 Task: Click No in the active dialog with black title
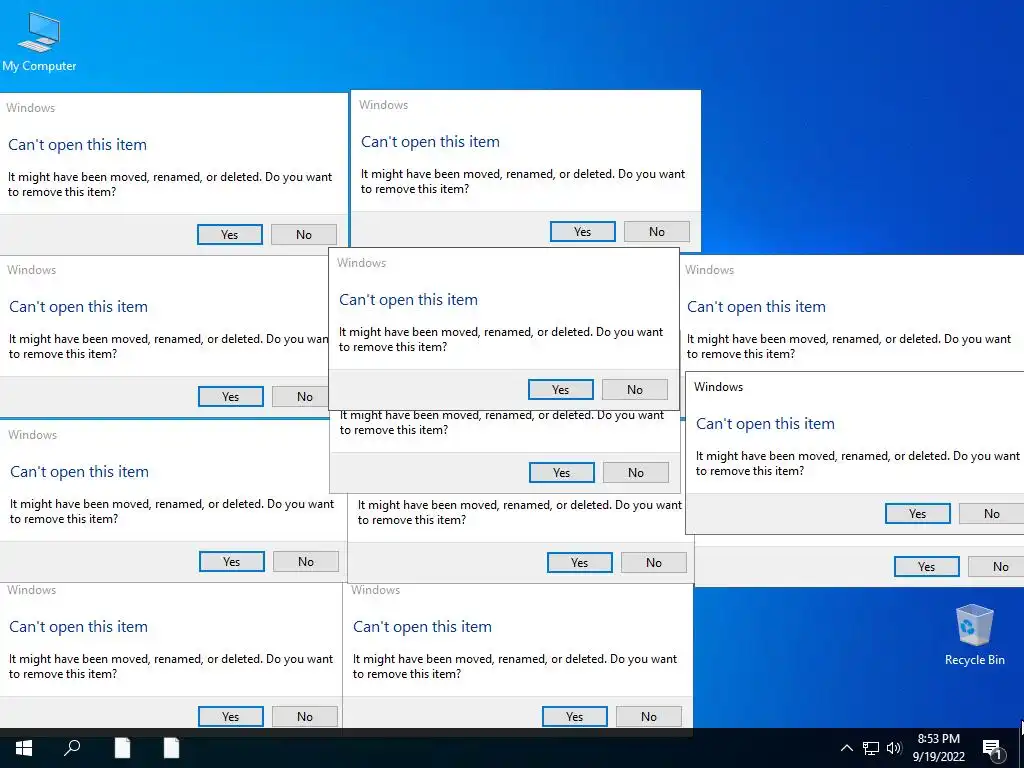tap(991, 513)
